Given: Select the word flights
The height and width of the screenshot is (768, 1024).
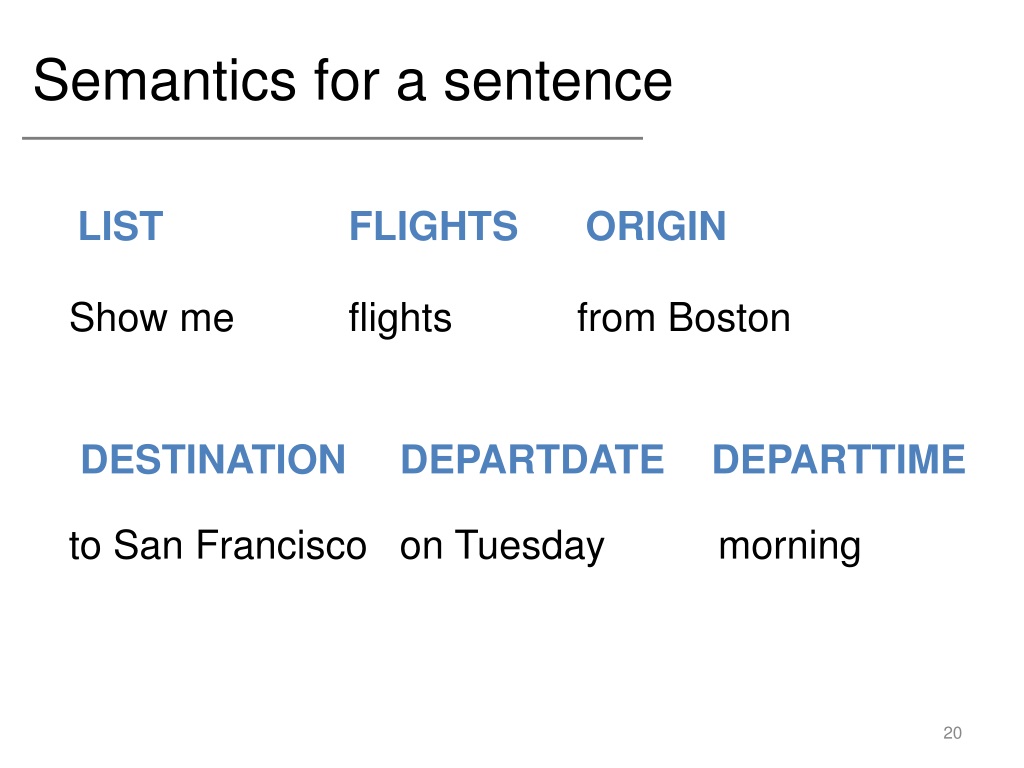Looking at the screenshot, I should click(400, 319).
